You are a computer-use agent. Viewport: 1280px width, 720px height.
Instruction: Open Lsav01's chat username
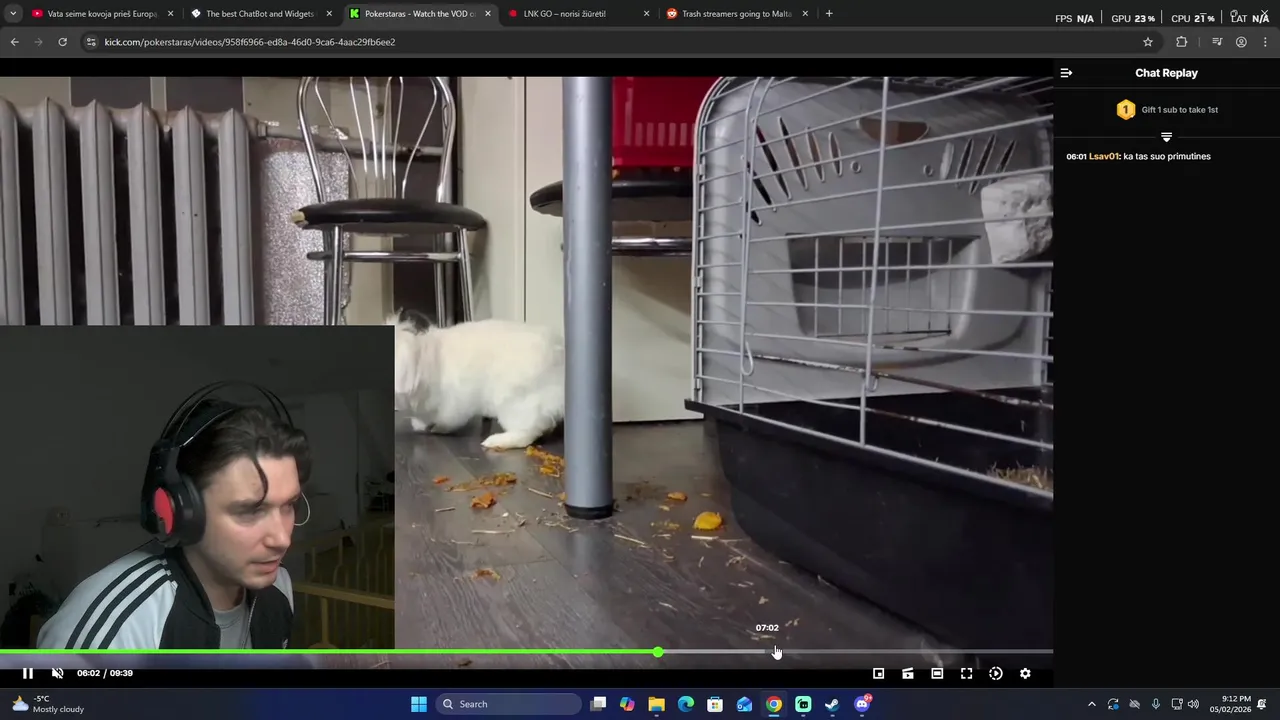click(x=1104, y=156)
